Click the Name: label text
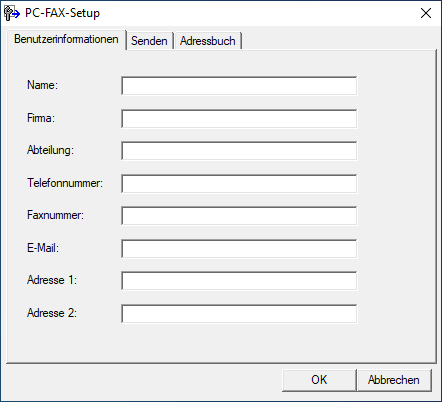 (42, 85)
